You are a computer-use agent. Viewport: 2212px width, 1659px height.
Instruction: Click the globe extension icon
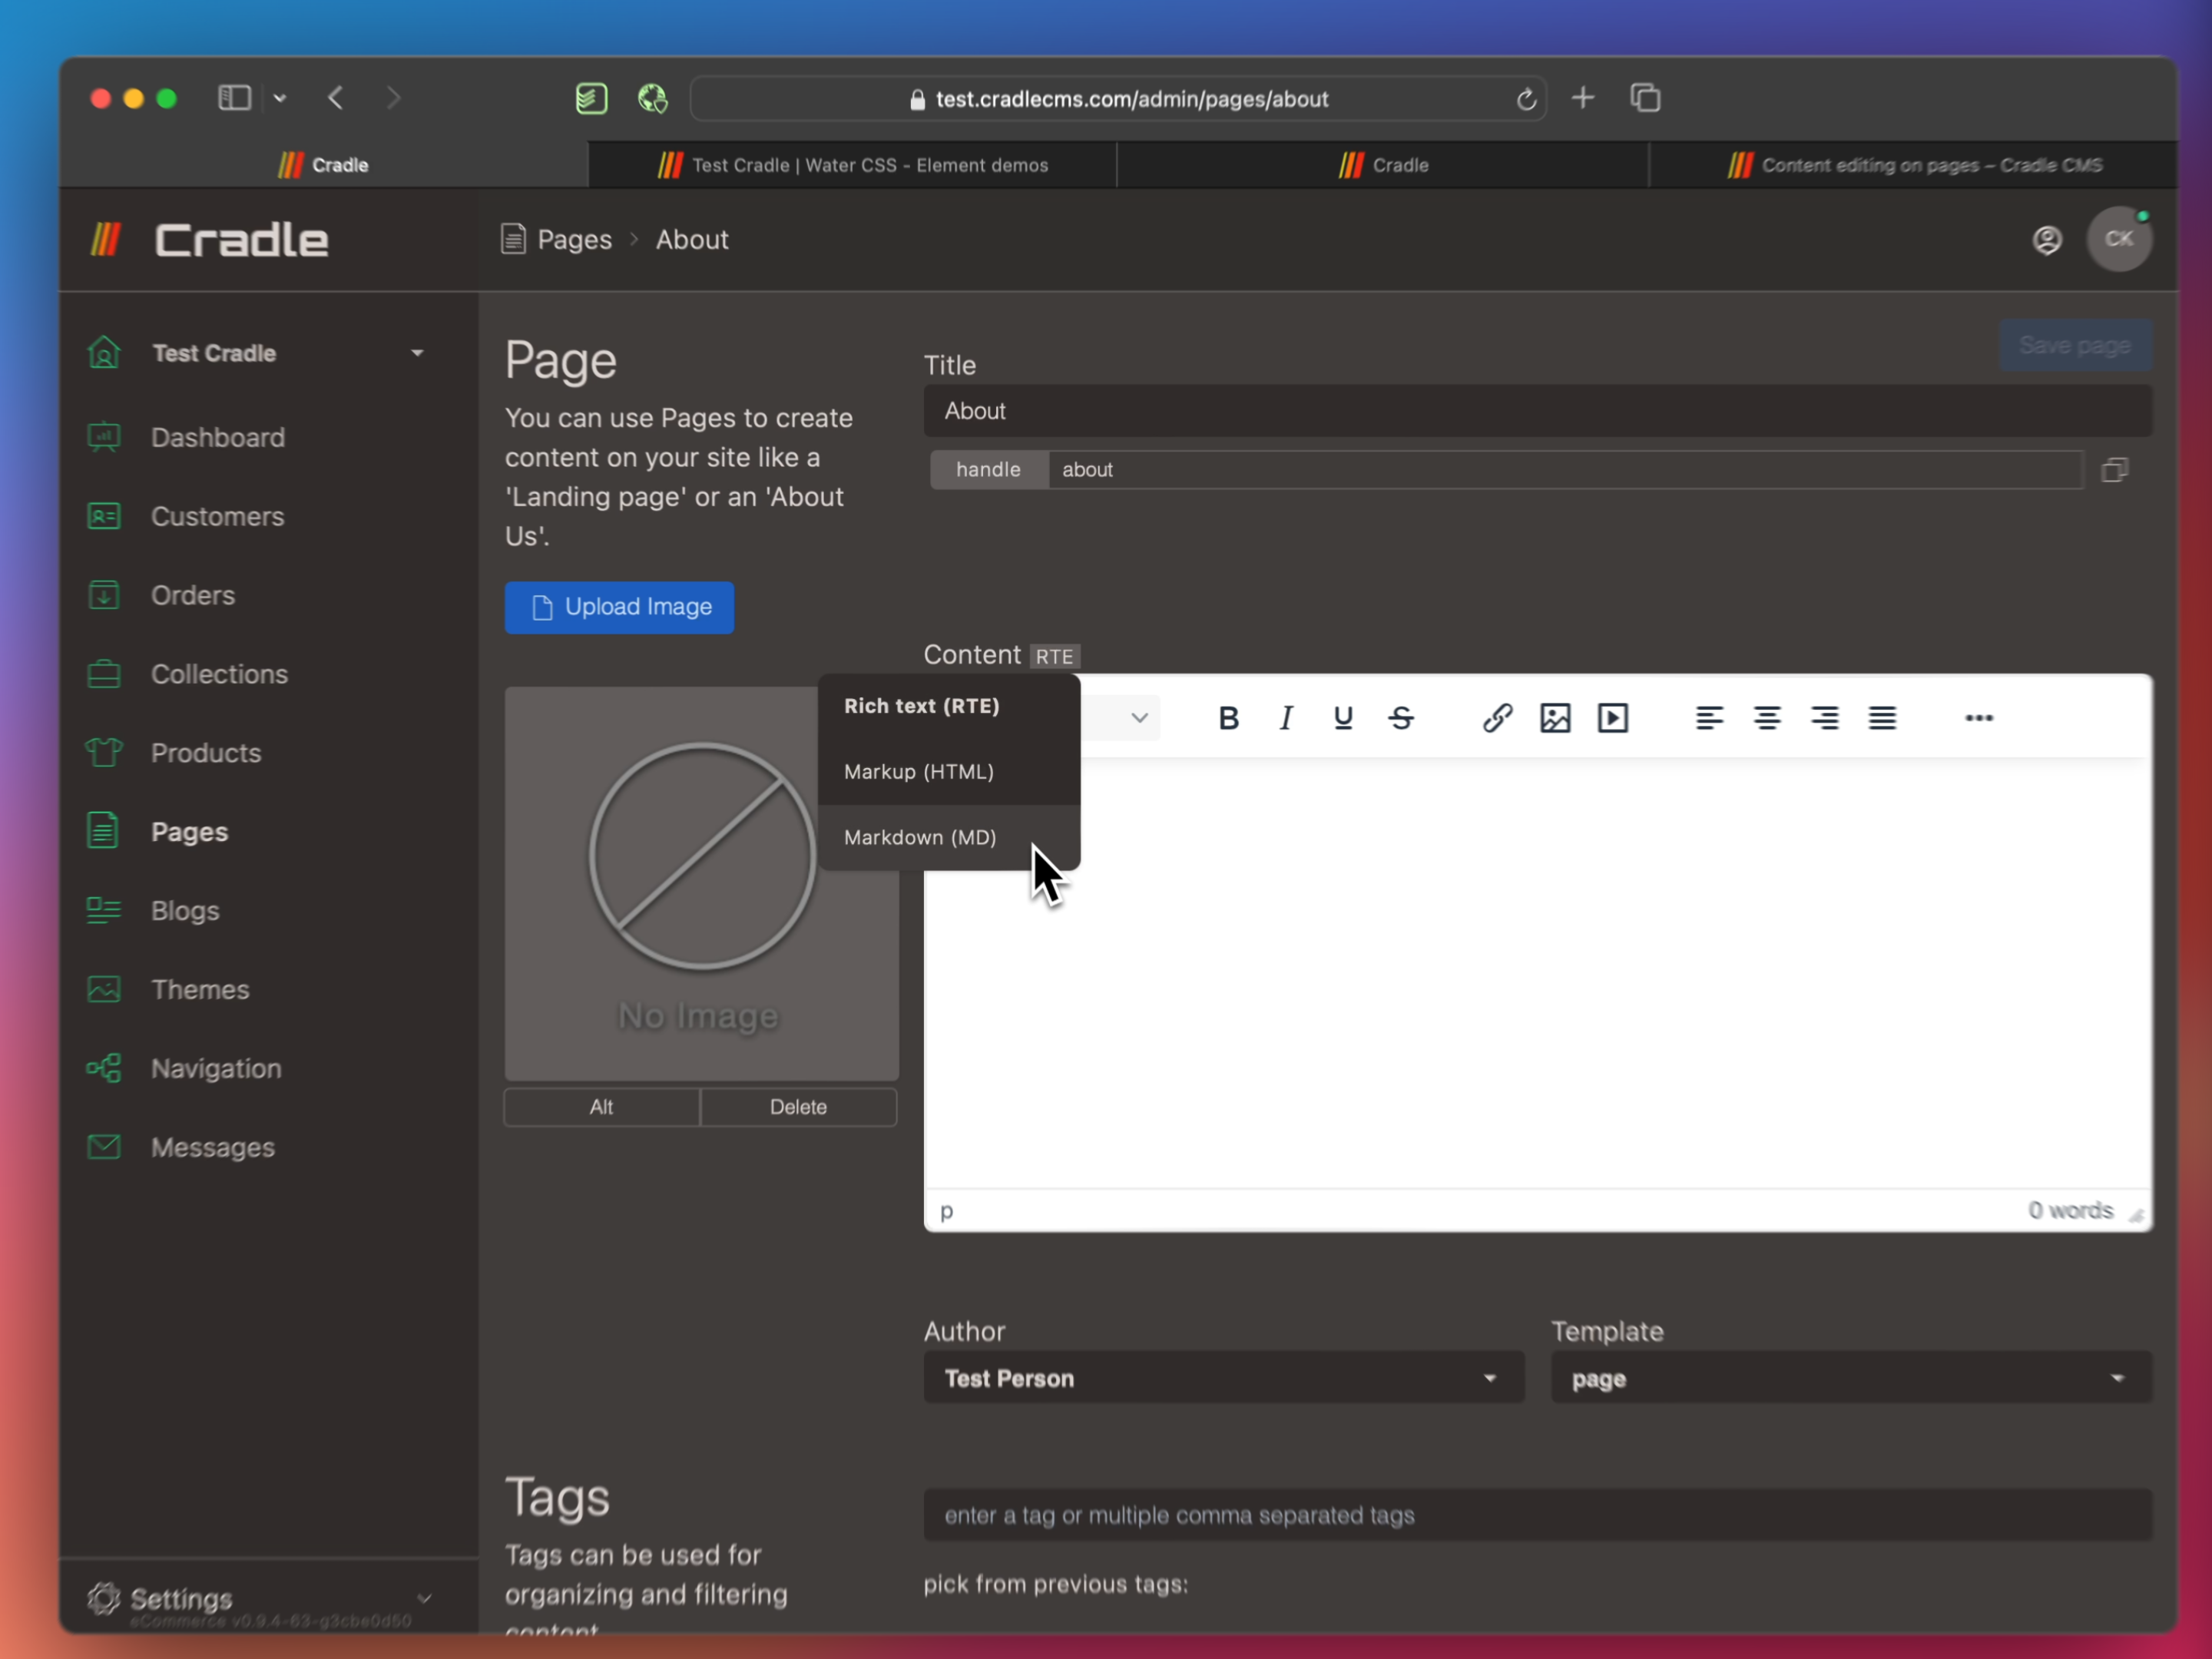tap(652, 98)
